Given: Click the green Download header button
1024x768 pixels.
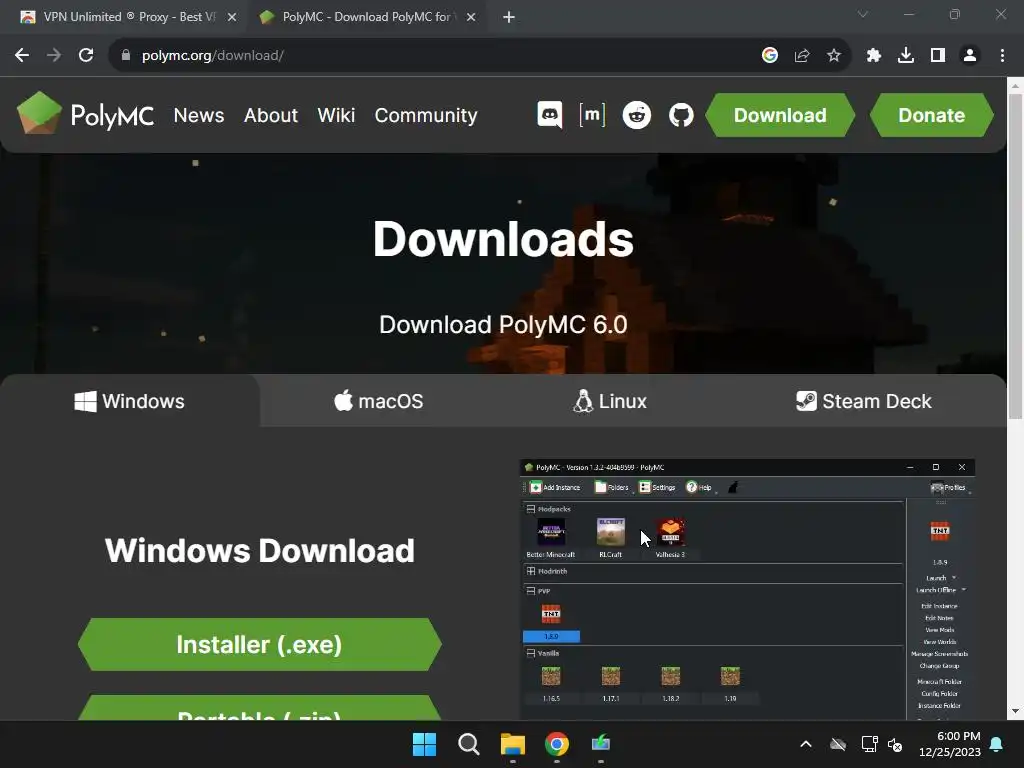Looking at the screenshot, I should [x=780, y=115].
